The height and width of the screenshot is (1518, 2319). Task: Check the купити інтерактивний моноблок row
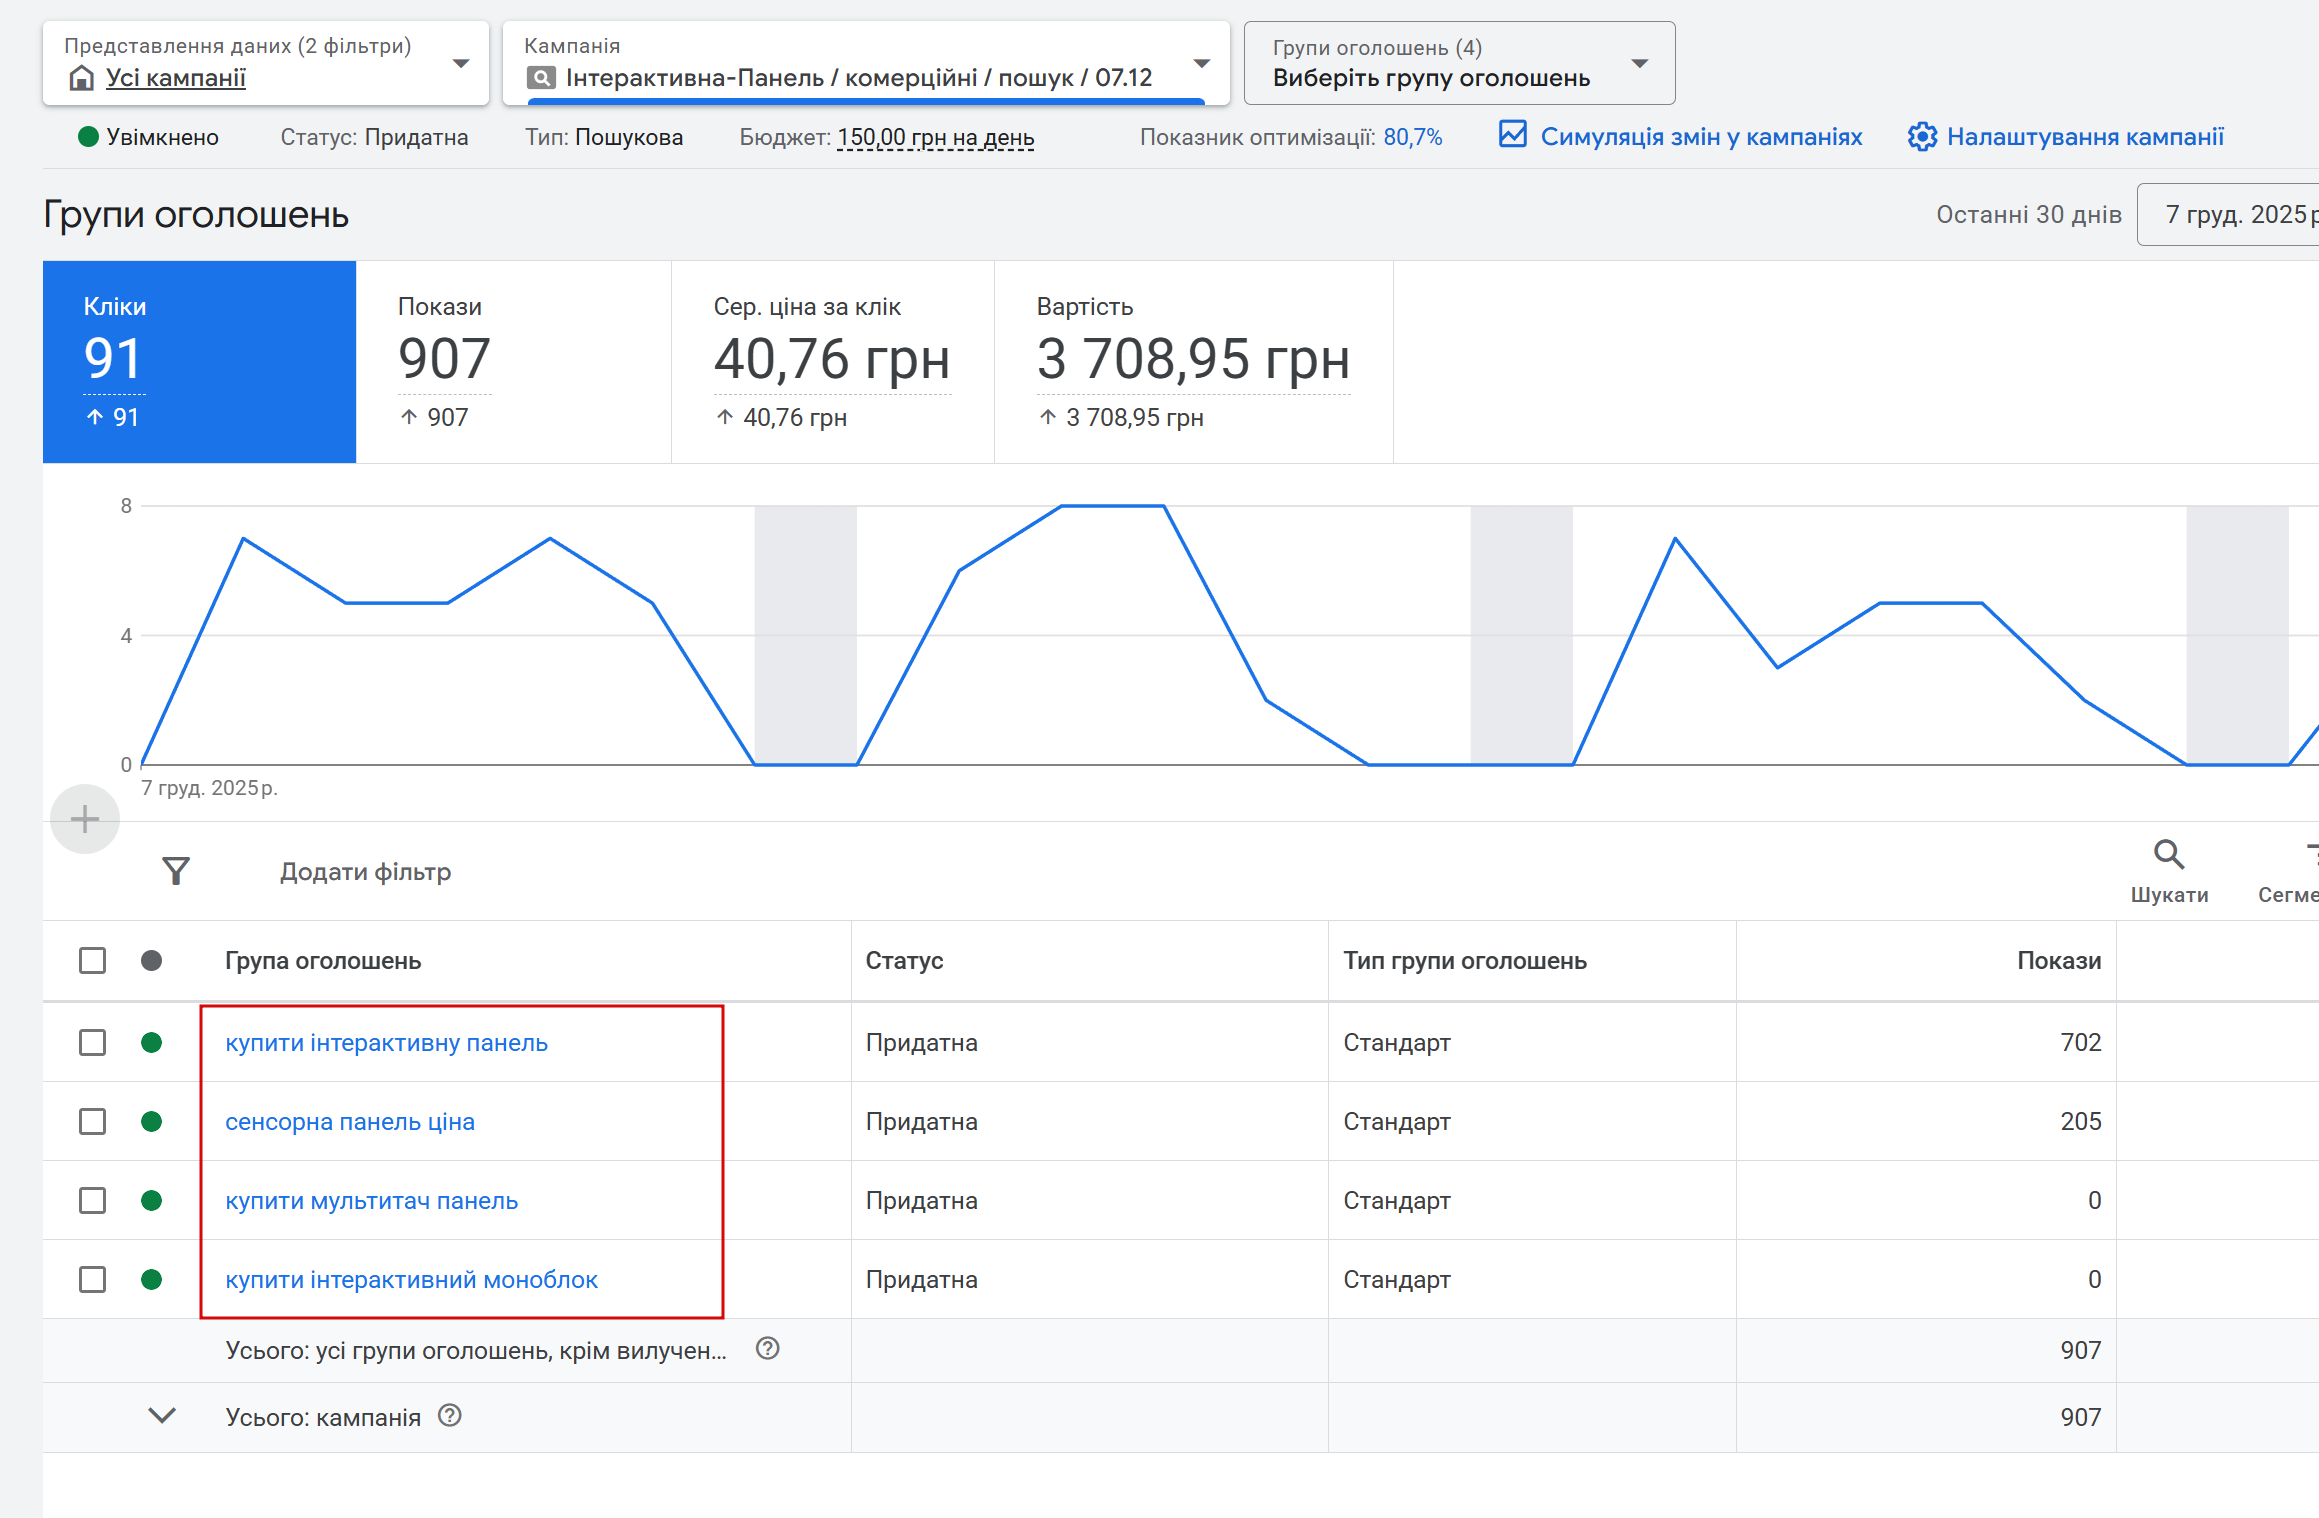[x=93, y=1280]
